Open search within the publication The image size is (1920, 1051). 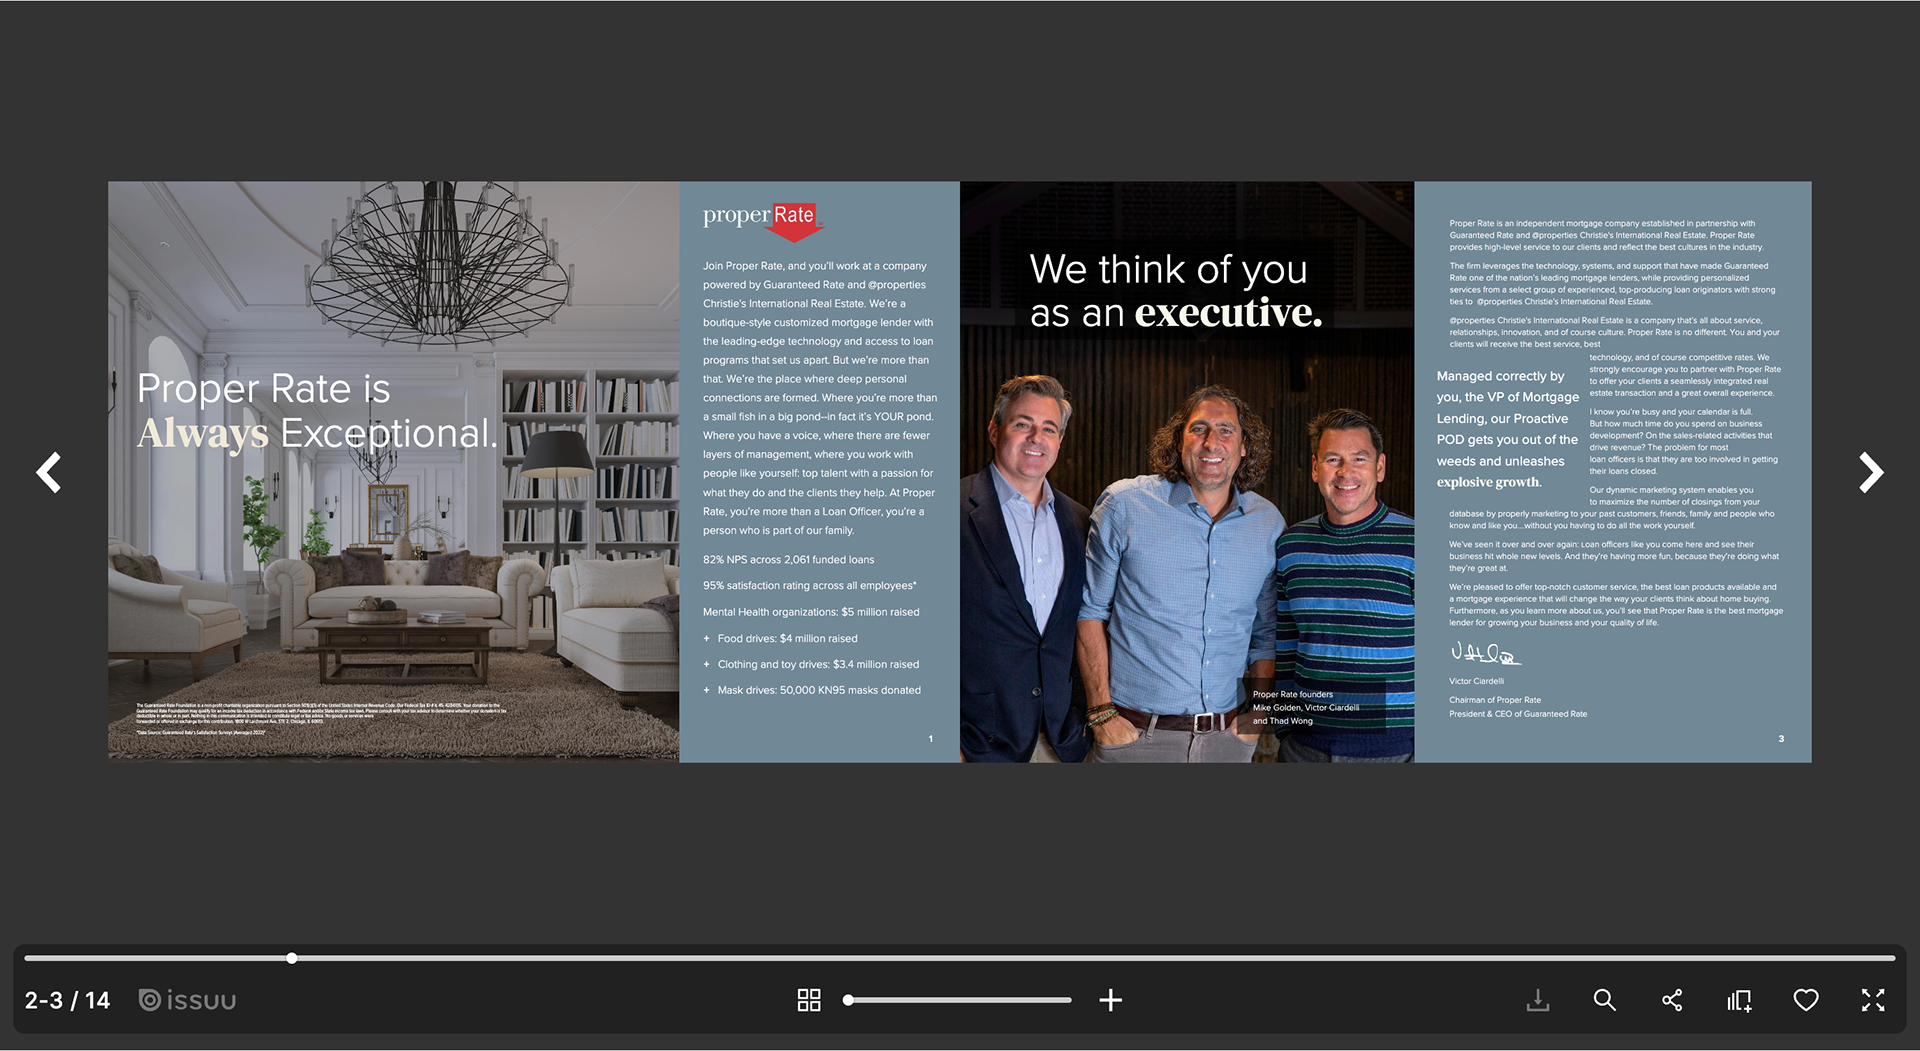tap(1605, 1000)
